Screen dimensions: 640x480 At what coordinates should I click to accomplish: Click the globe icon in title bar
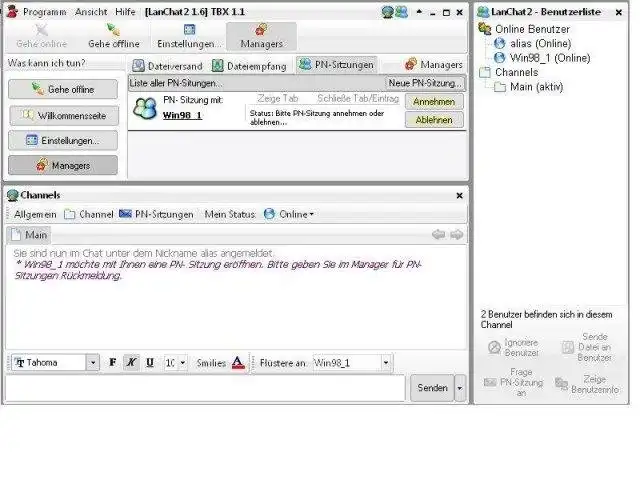click(387, 12)
